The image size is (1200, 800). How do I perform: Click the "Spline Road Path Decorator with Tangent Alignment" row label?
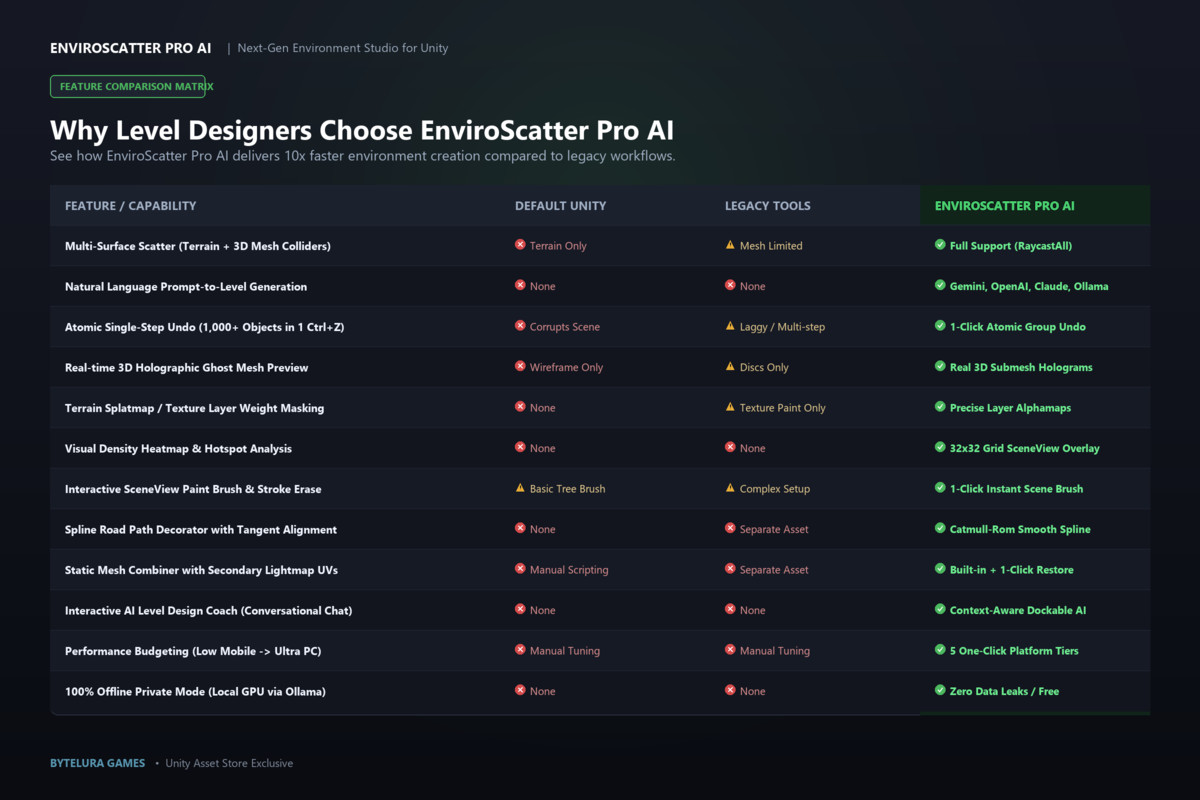(x=201, y=530)
